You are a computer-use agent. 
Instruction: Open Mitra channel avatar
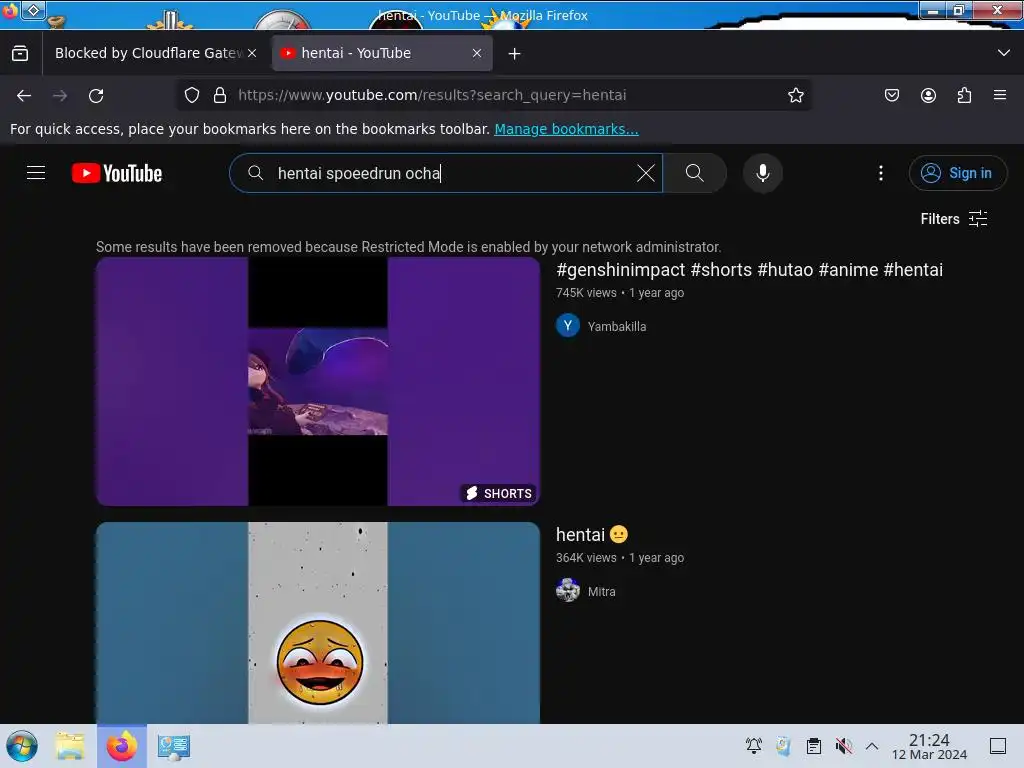[568, 590]
